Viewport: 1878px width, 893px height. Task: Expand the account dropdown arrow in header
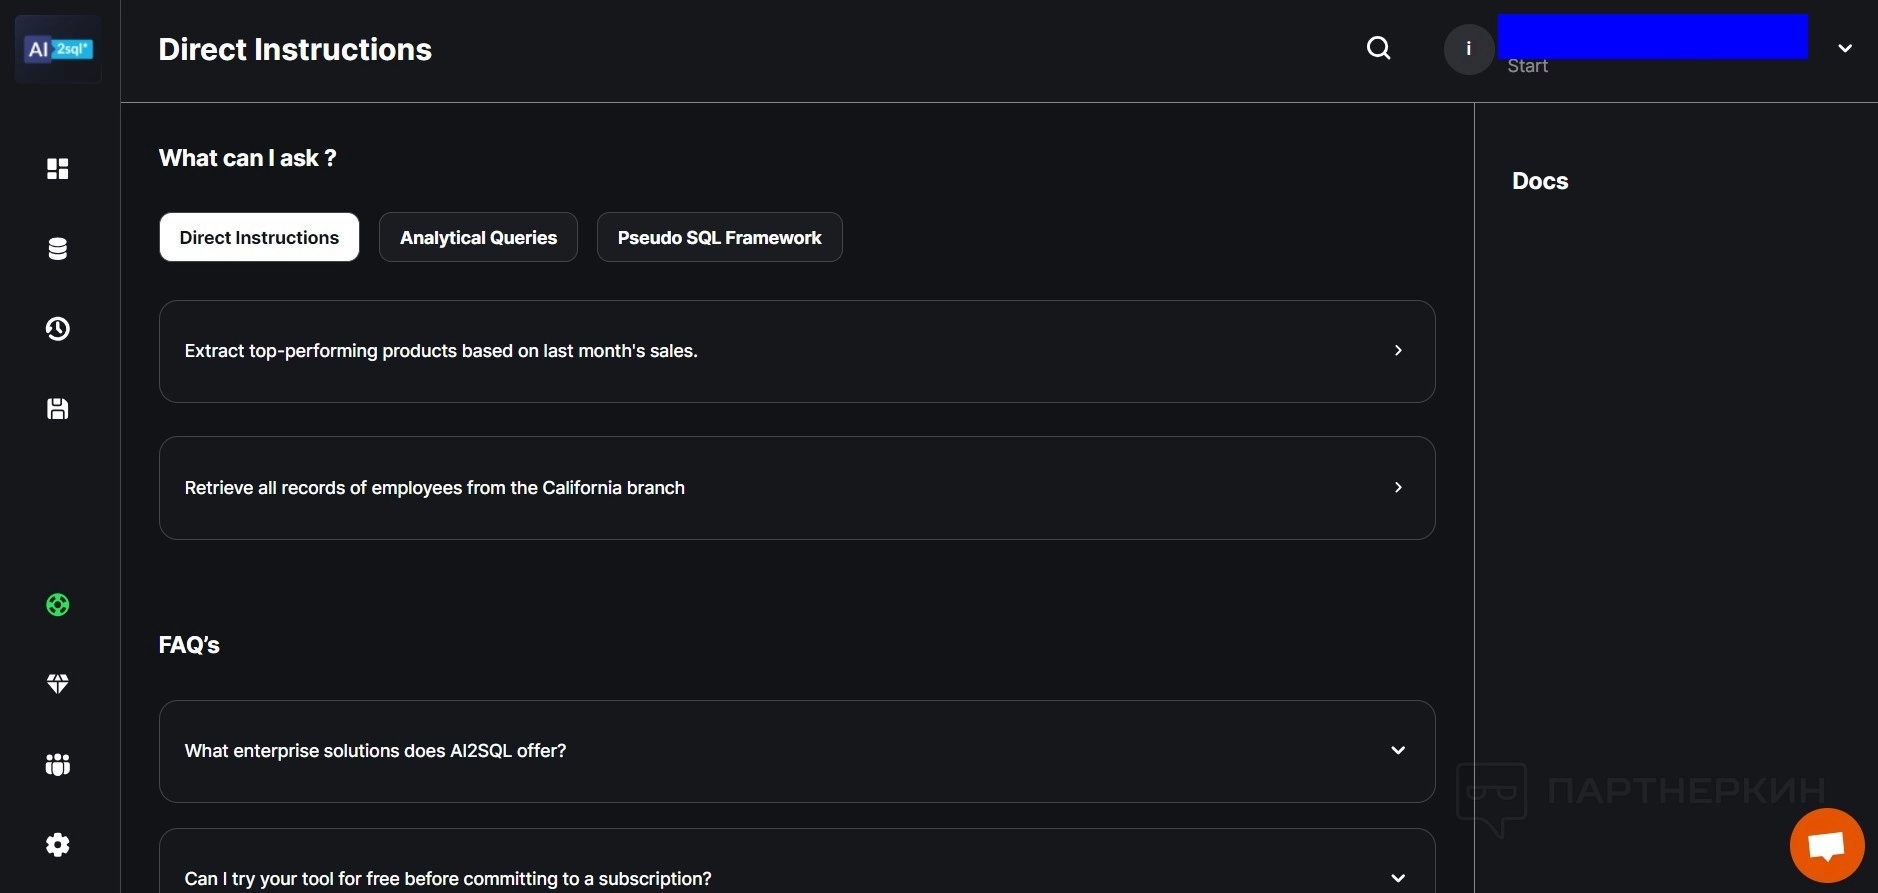click(1845, 48)
